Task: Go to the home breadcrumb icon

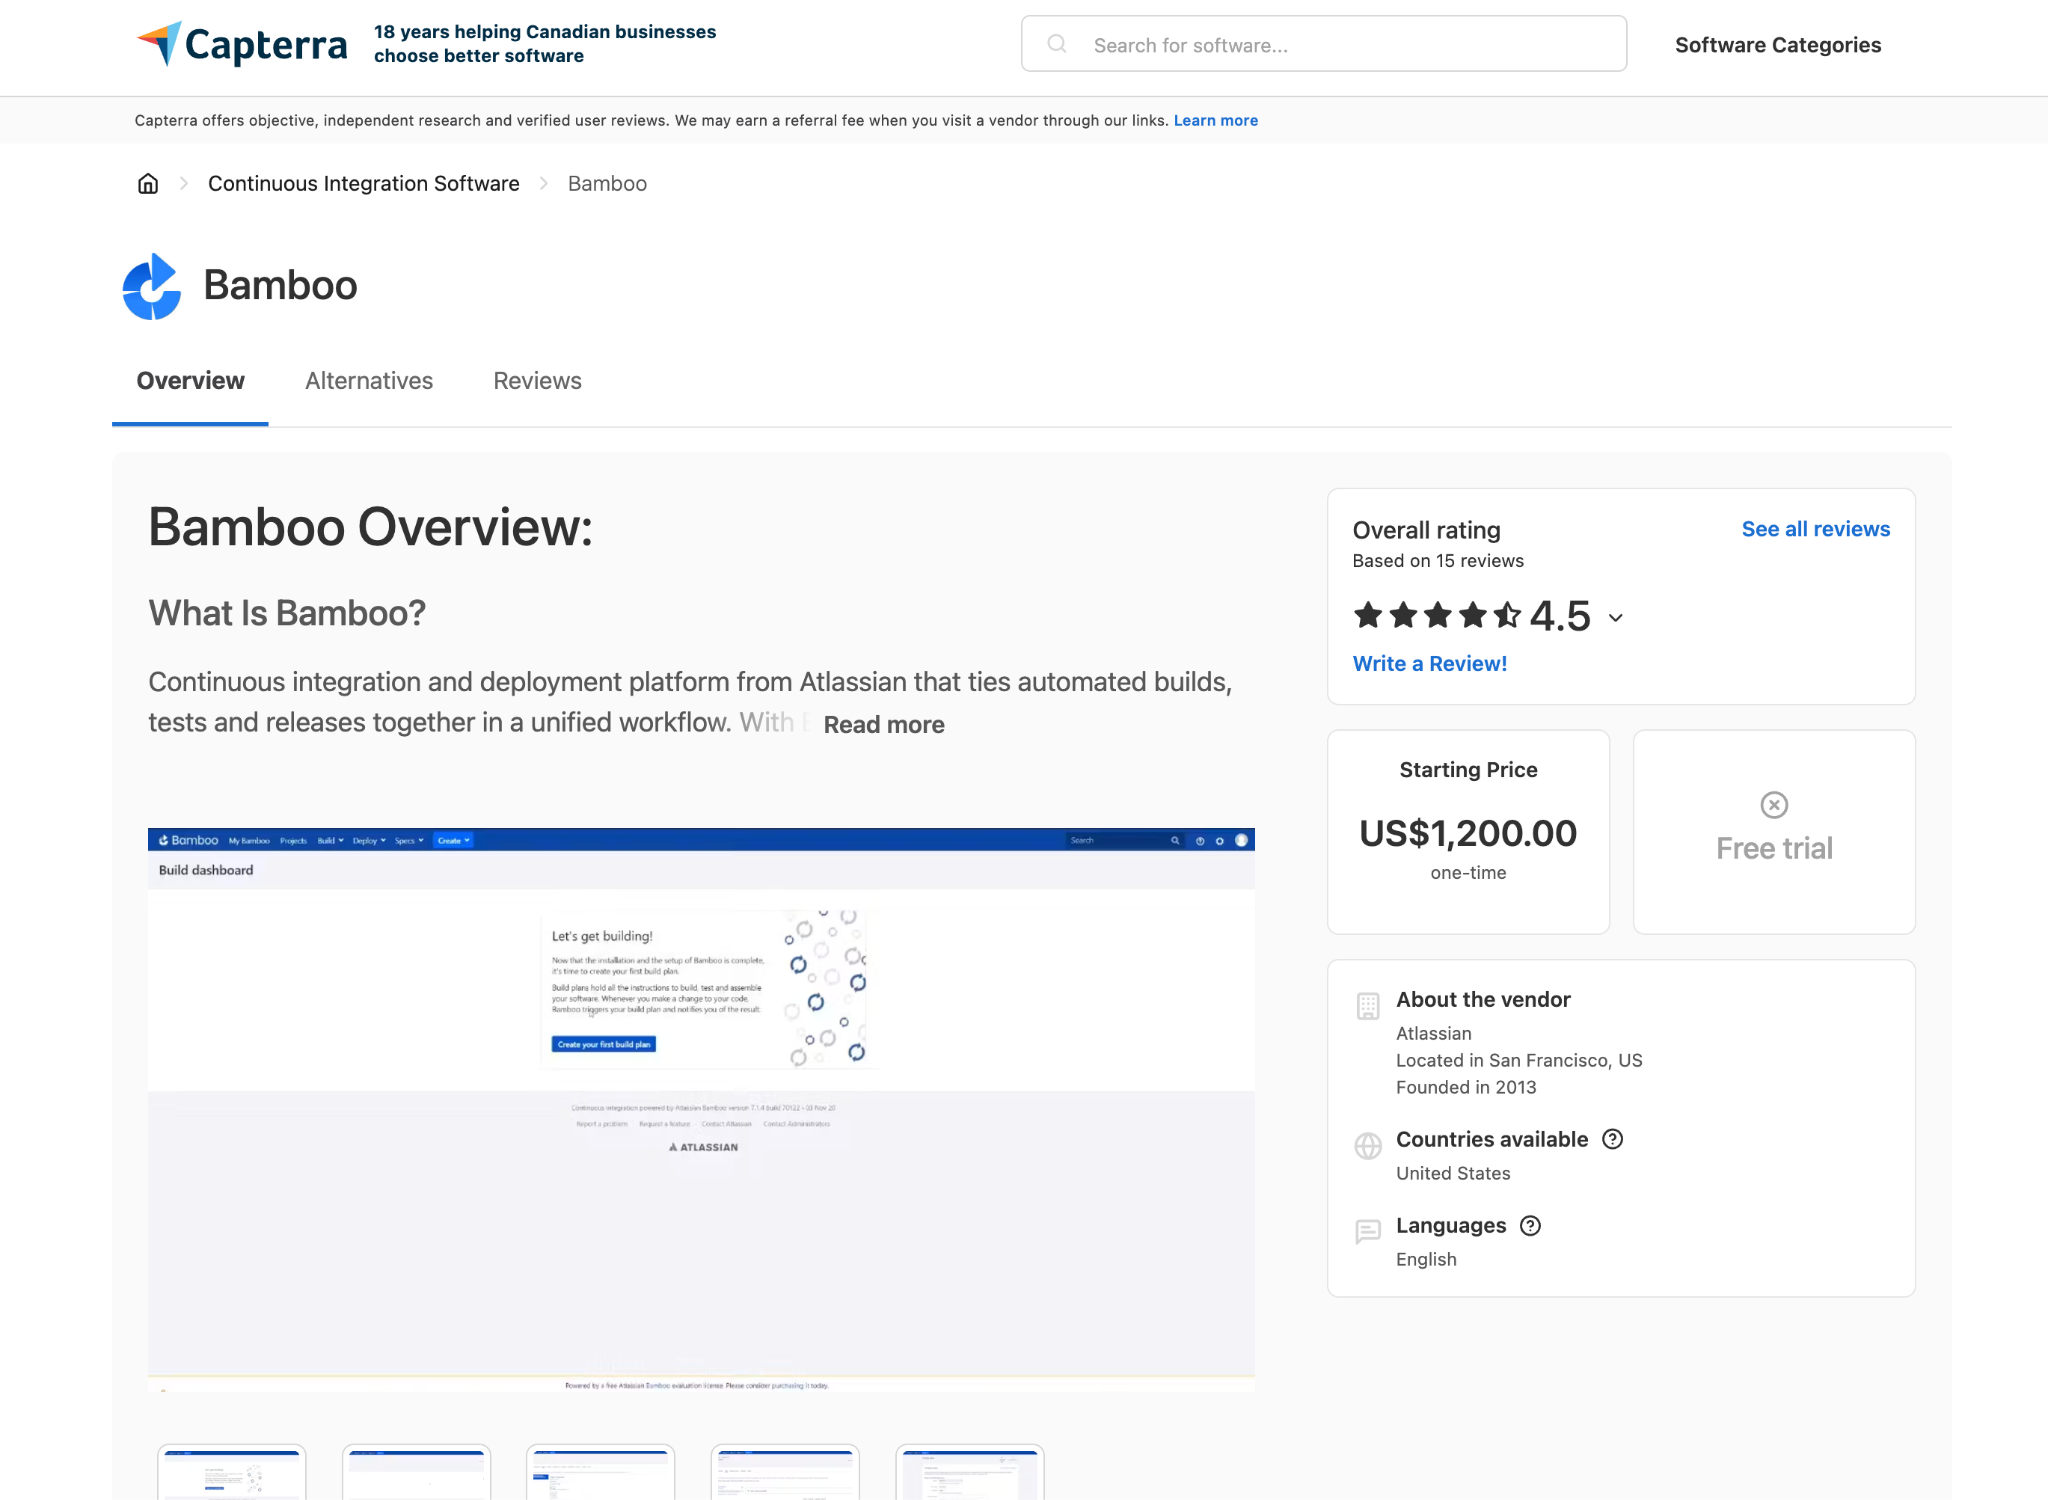Action: click(148, 183)
